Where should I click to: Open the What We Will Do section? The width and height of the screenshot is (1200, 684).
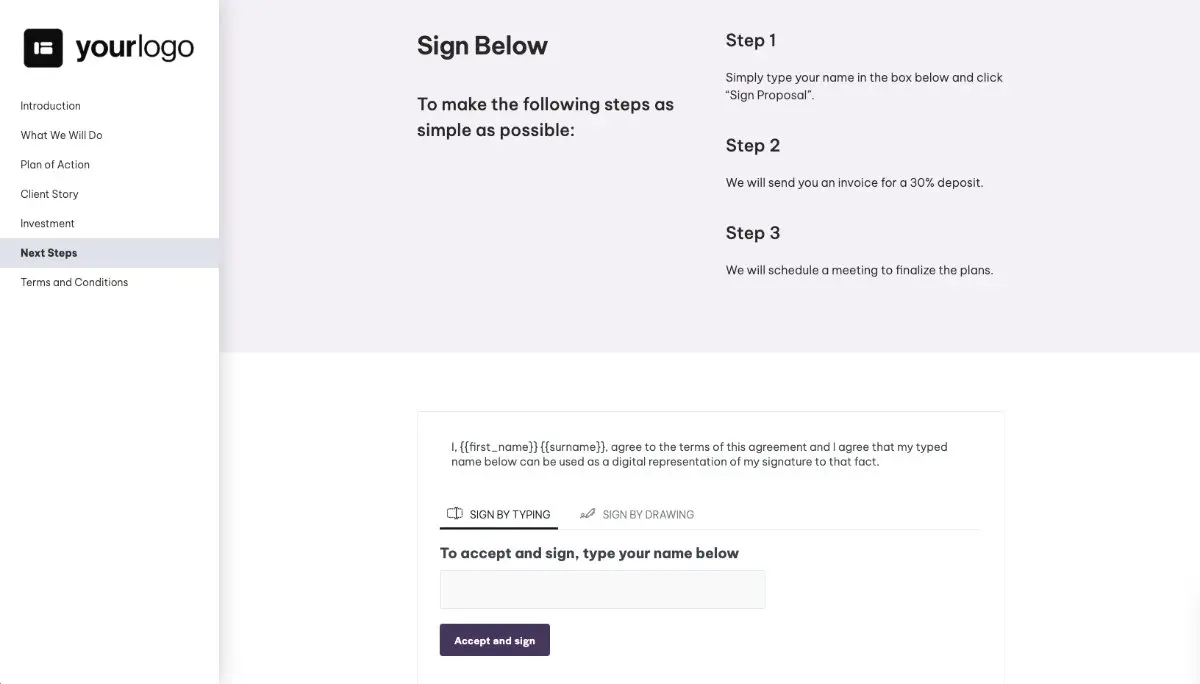point(60,135)
